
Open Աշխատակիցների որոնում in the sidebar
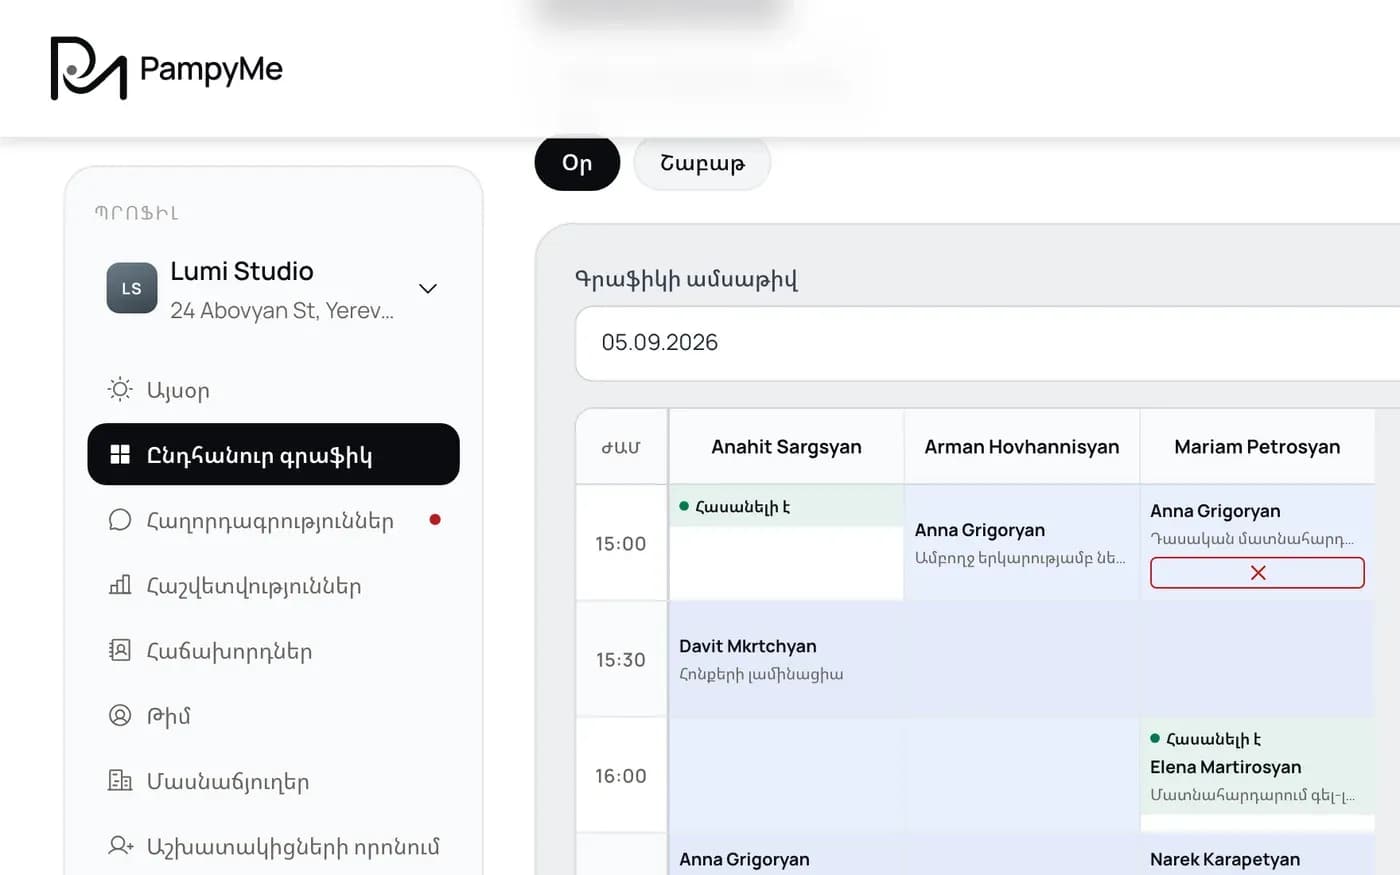(x=273, y=846)
